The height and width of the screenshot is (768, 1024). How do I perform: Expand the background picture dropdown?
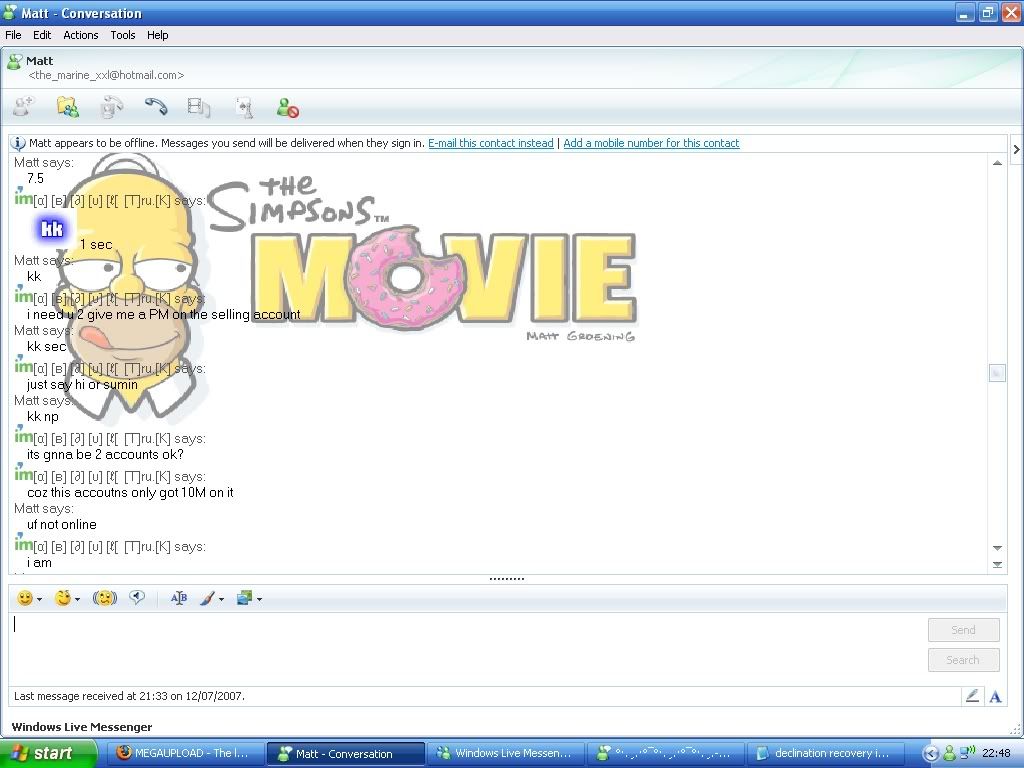click(259, 599)
